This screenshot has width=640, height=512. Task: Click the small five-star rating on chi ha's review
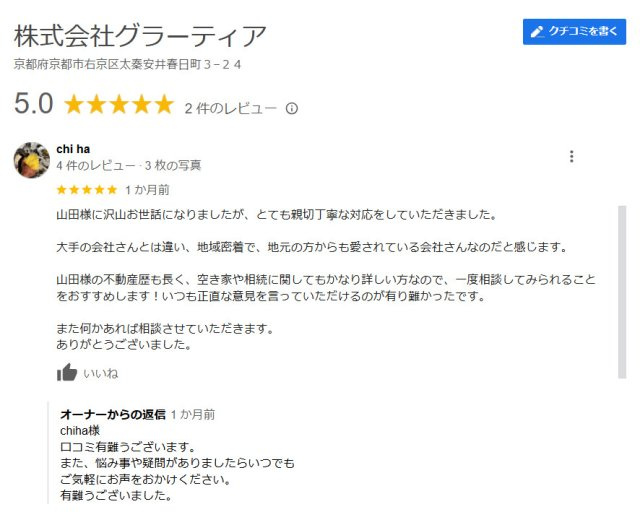pyautogui.click(x=87, y=189)
